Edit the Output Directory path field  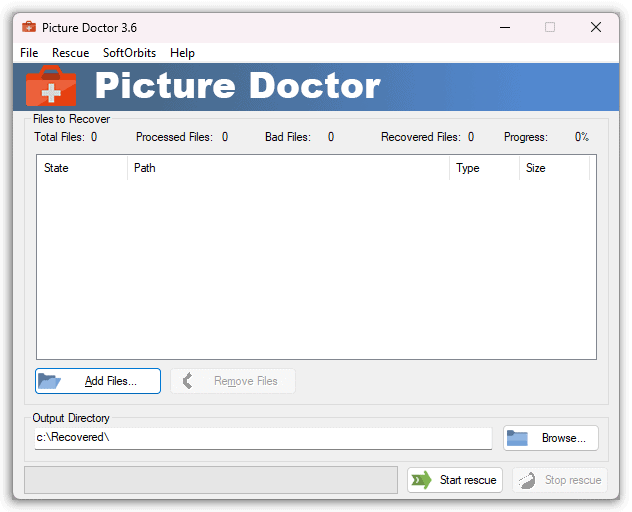tap(263, 438)
